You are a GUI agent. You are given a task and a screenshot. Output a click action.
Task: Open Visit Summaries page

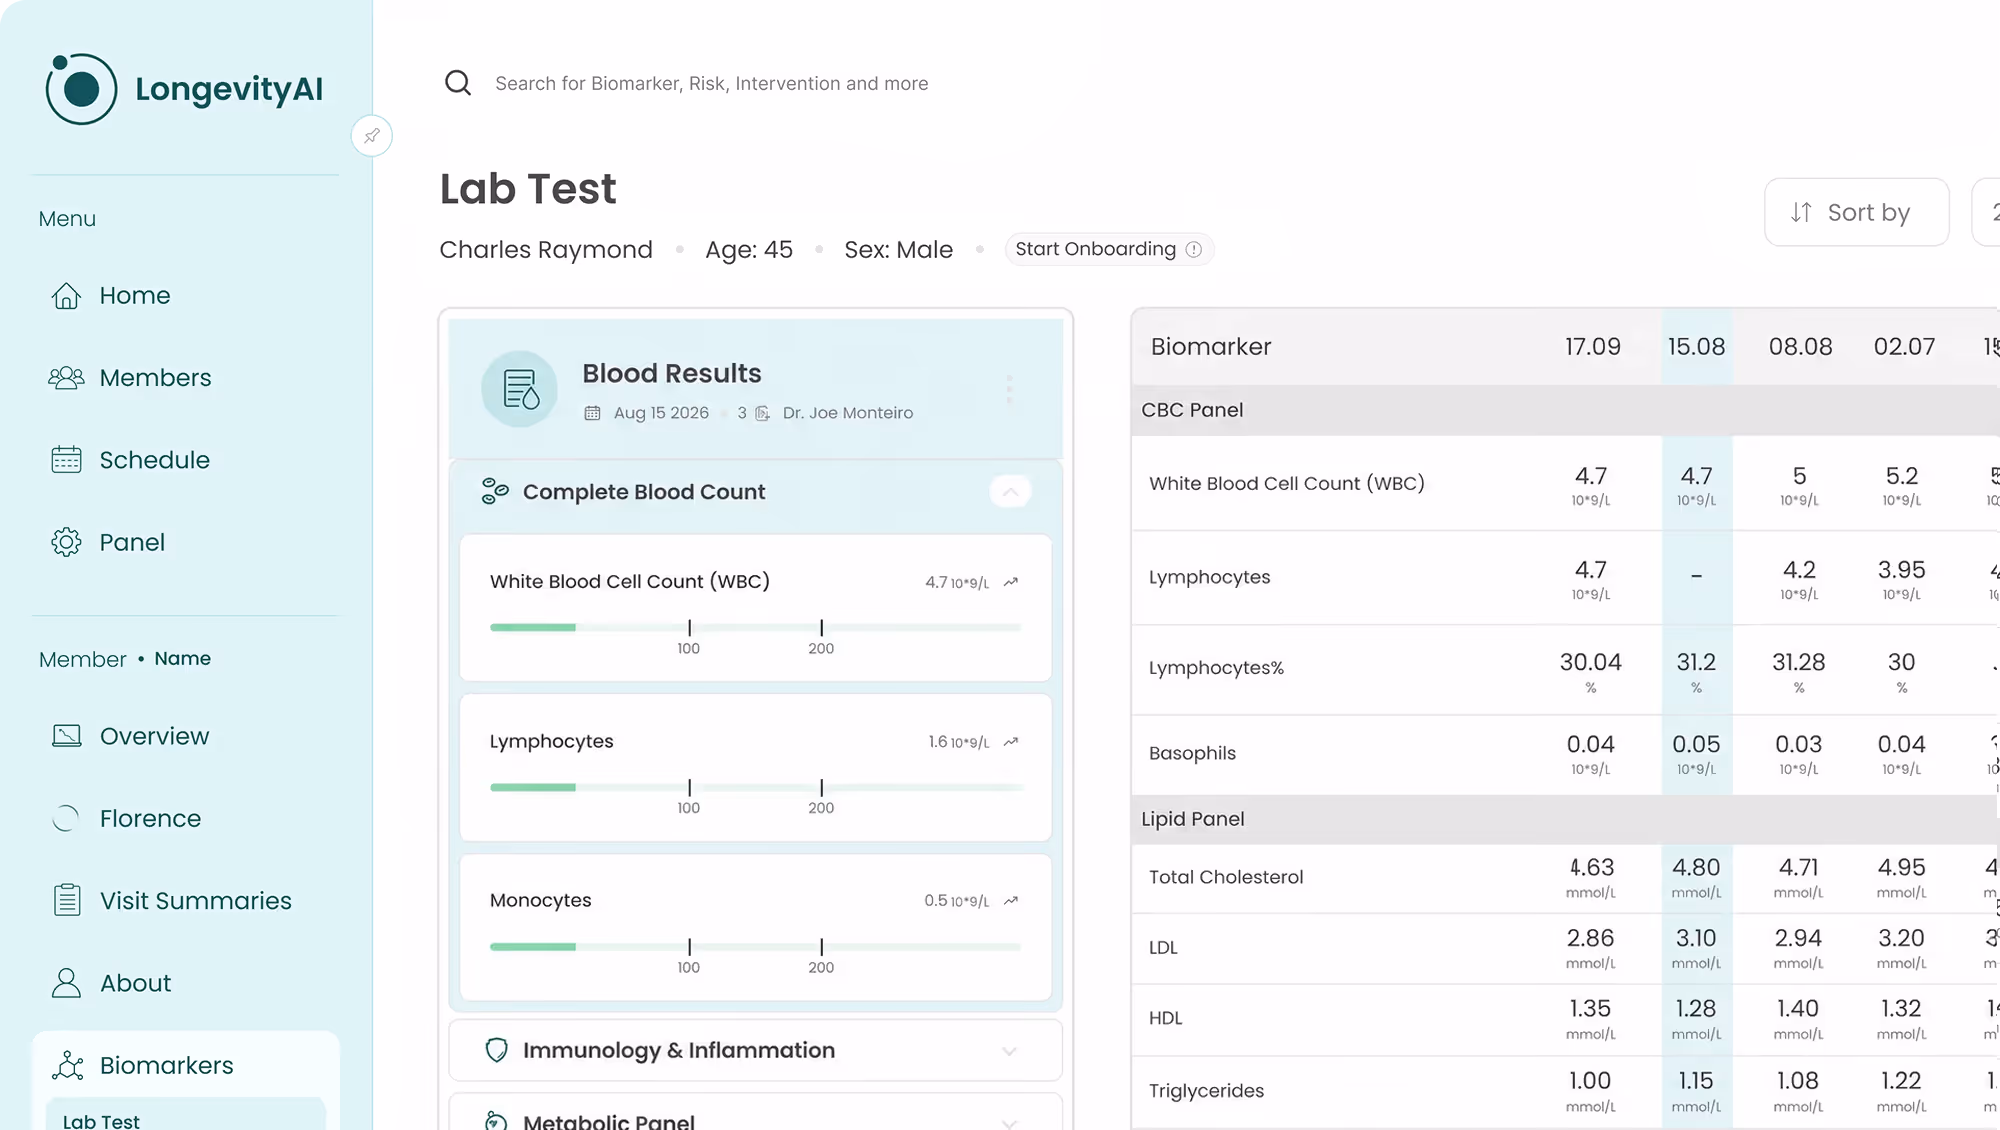195,901
